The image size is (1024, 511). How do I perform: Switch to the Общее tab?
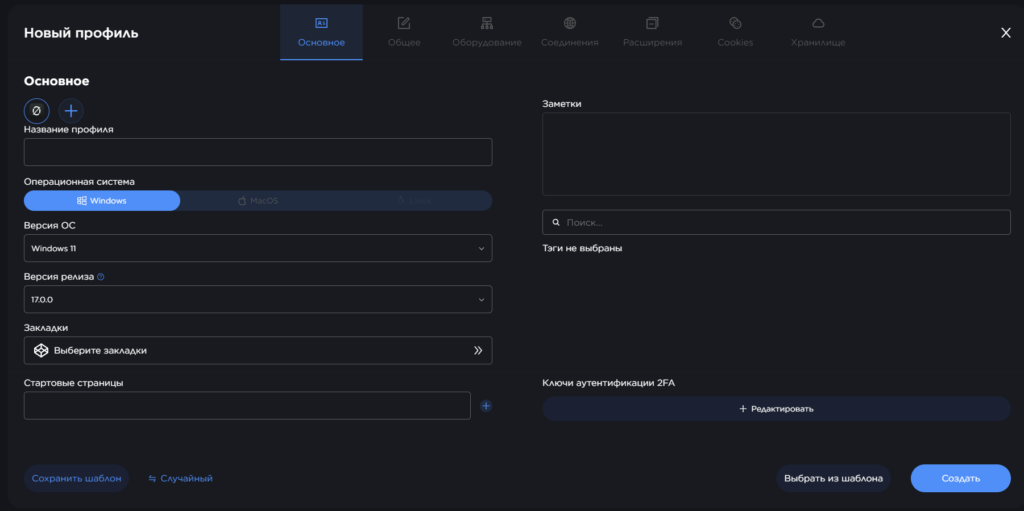coord(404,33)
